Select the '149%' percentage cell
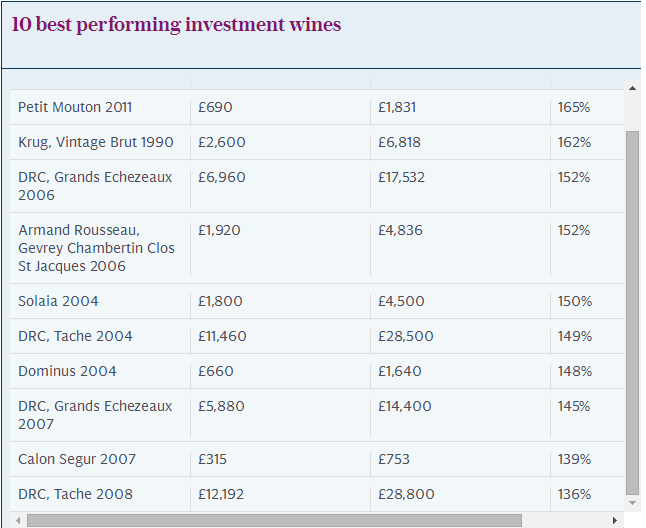 click(x=587, y=336)
